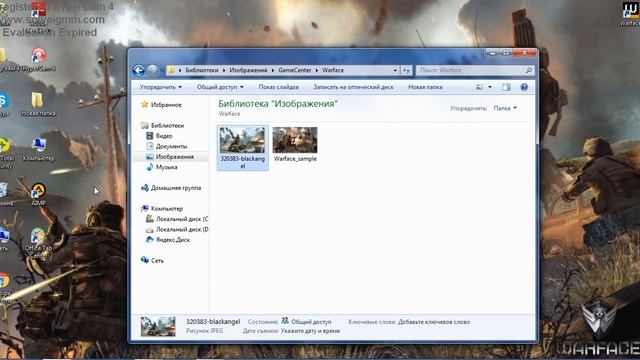Open the Изображения library
This screenshot has height=360, width=640.
point(170,157)
